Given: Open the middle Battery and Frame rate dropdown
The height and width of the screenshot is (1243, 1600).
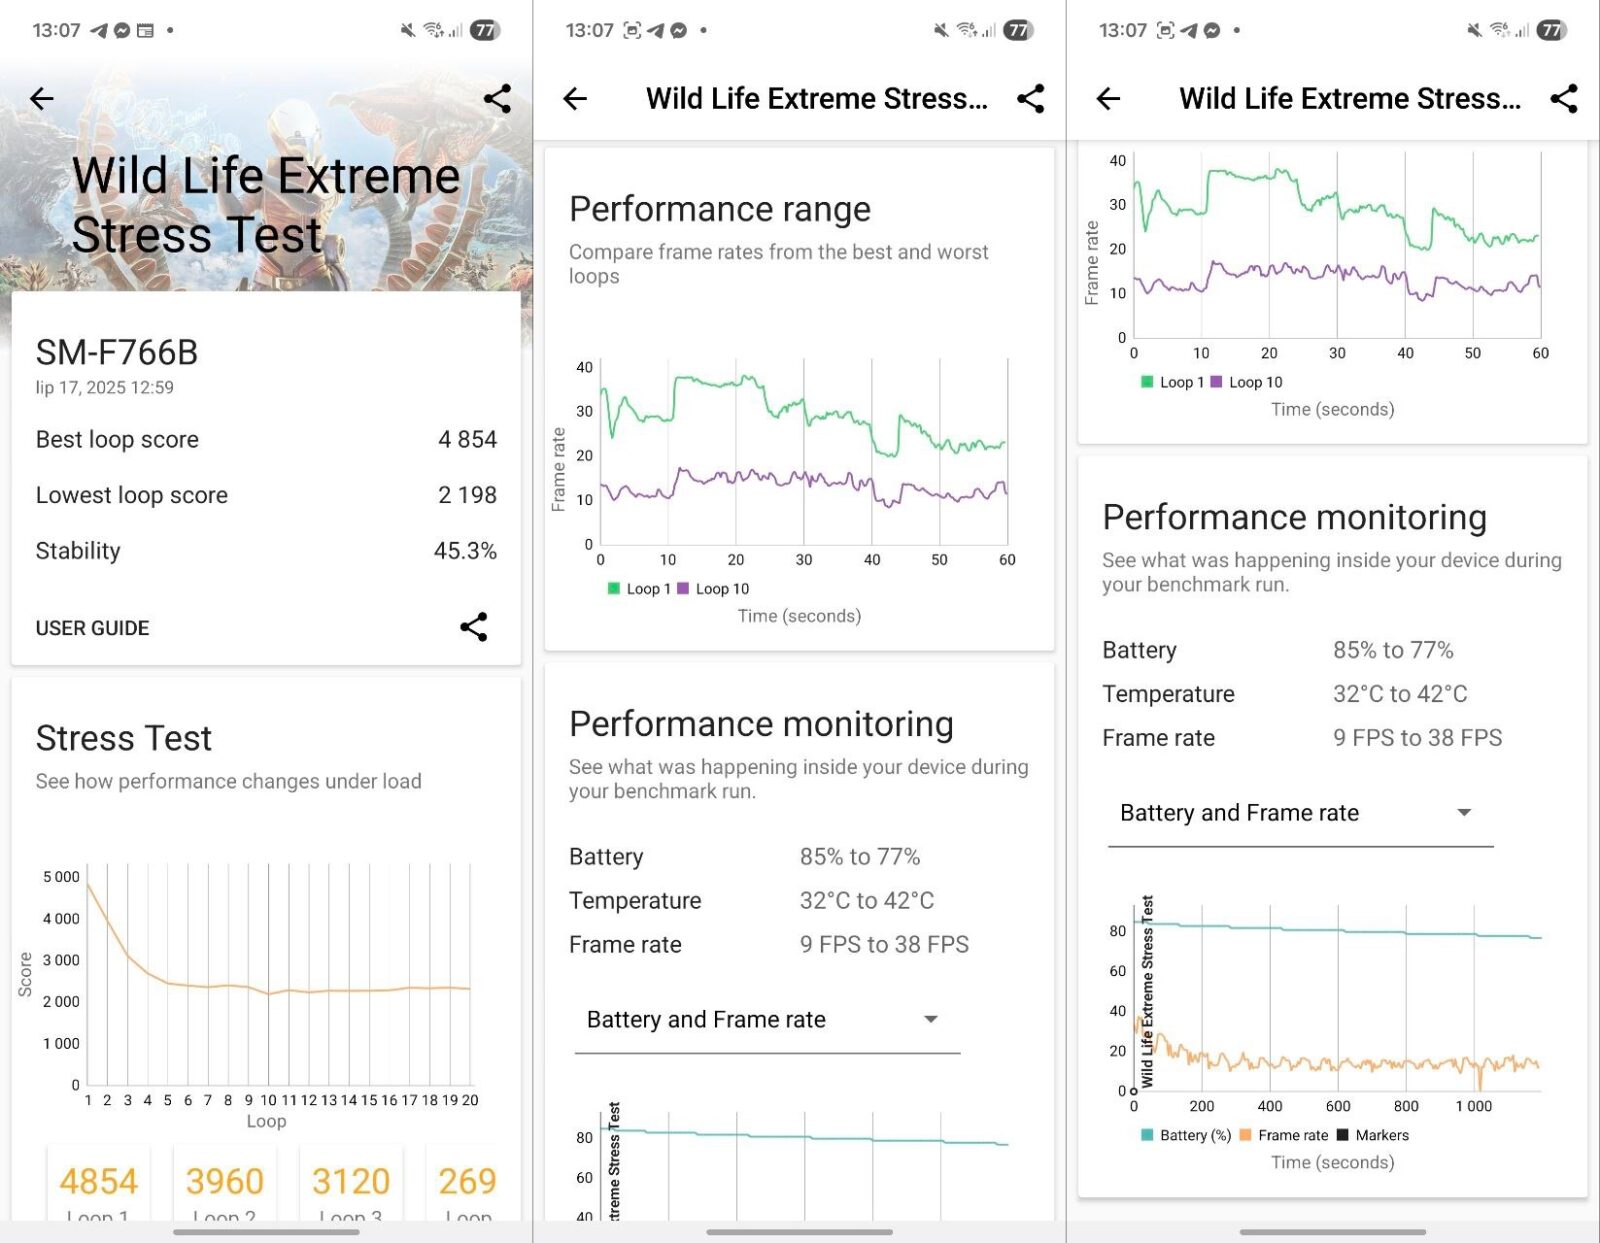Looking at the screenshot, I should pos(767,1020).
